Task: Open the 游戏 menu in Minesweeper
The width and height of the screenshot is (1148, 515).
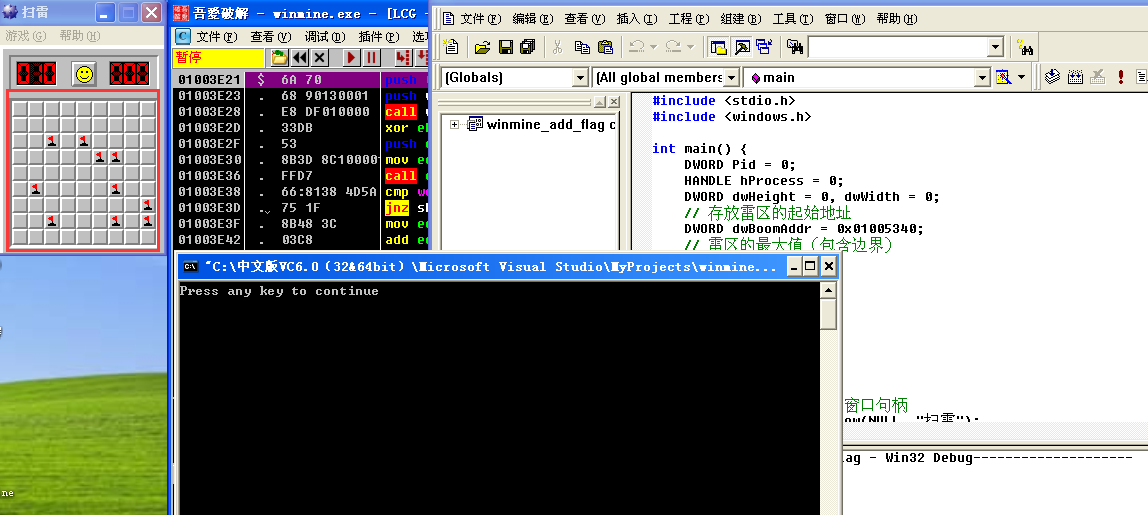Action: tap(26, 35)
